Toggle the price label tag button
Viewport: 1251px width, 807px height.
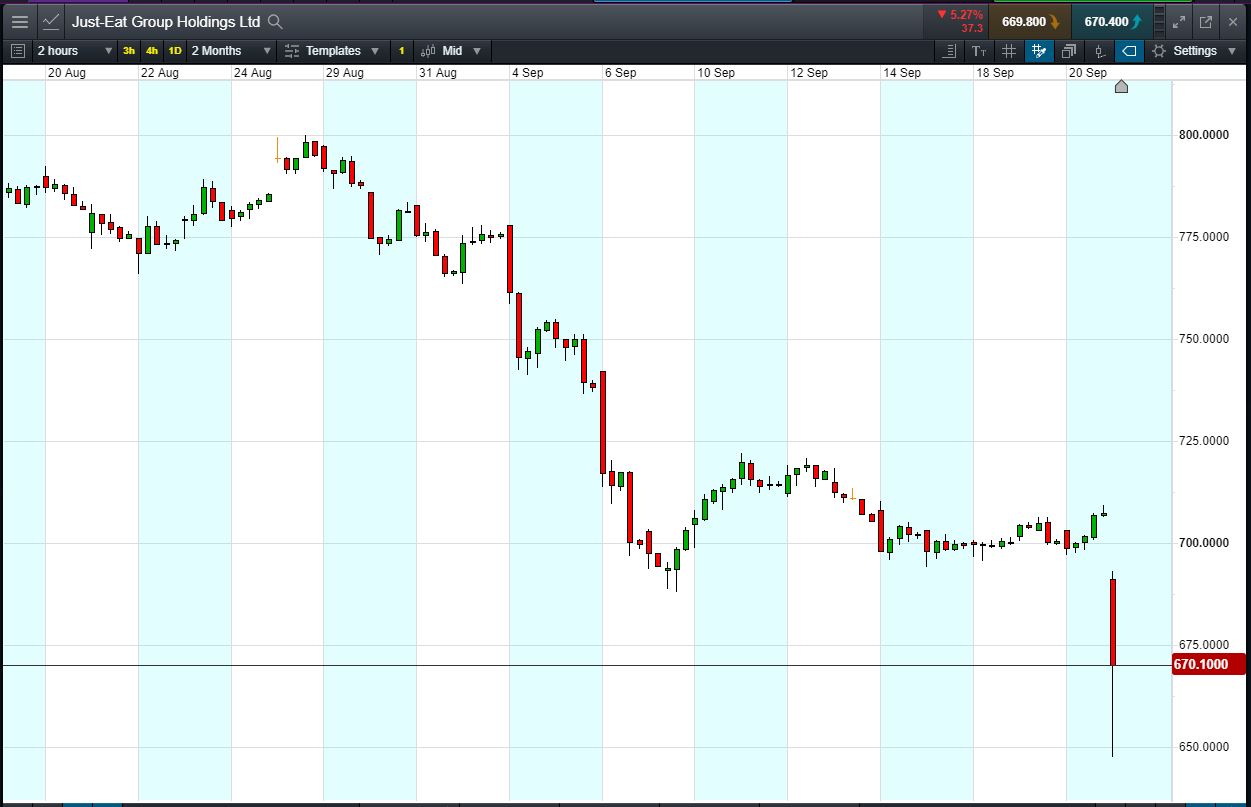click(1129, 51)
